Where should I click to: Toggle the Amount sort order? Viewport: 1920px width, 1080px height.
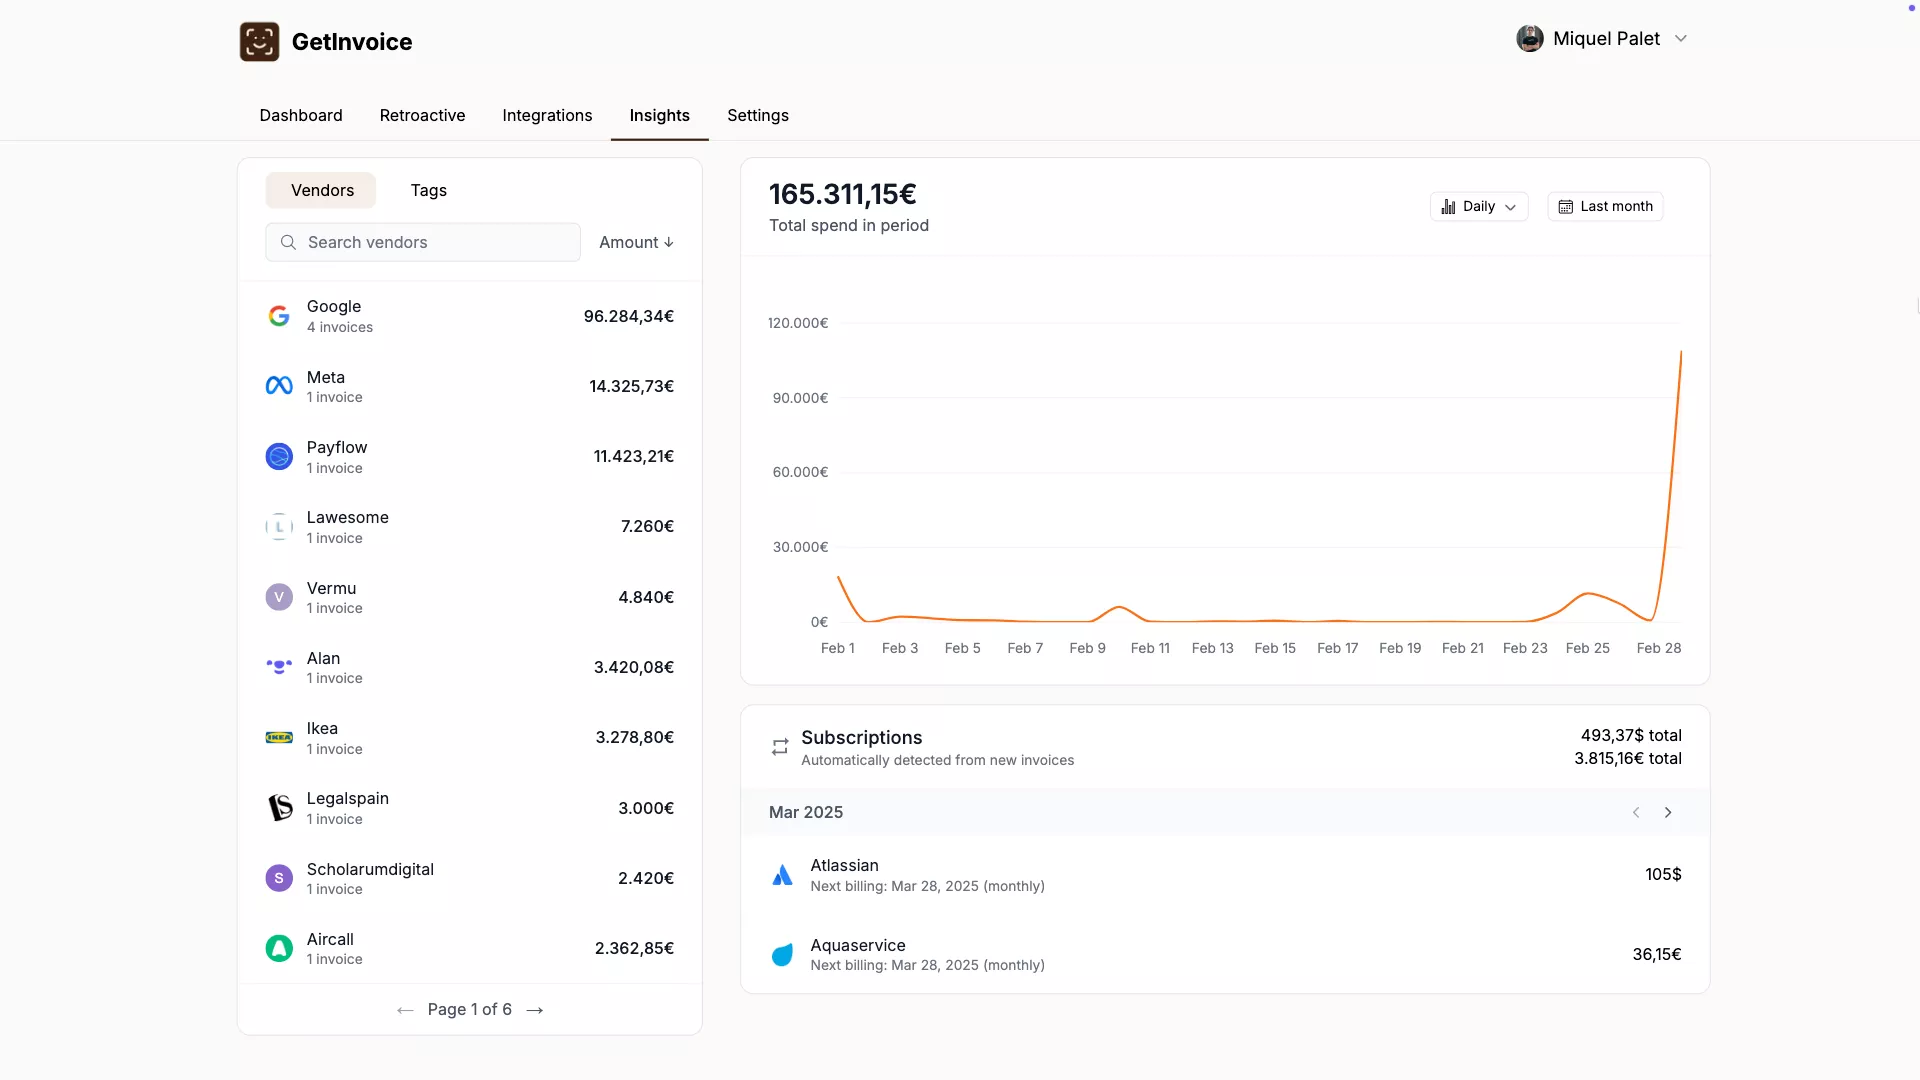click(636, 242)
